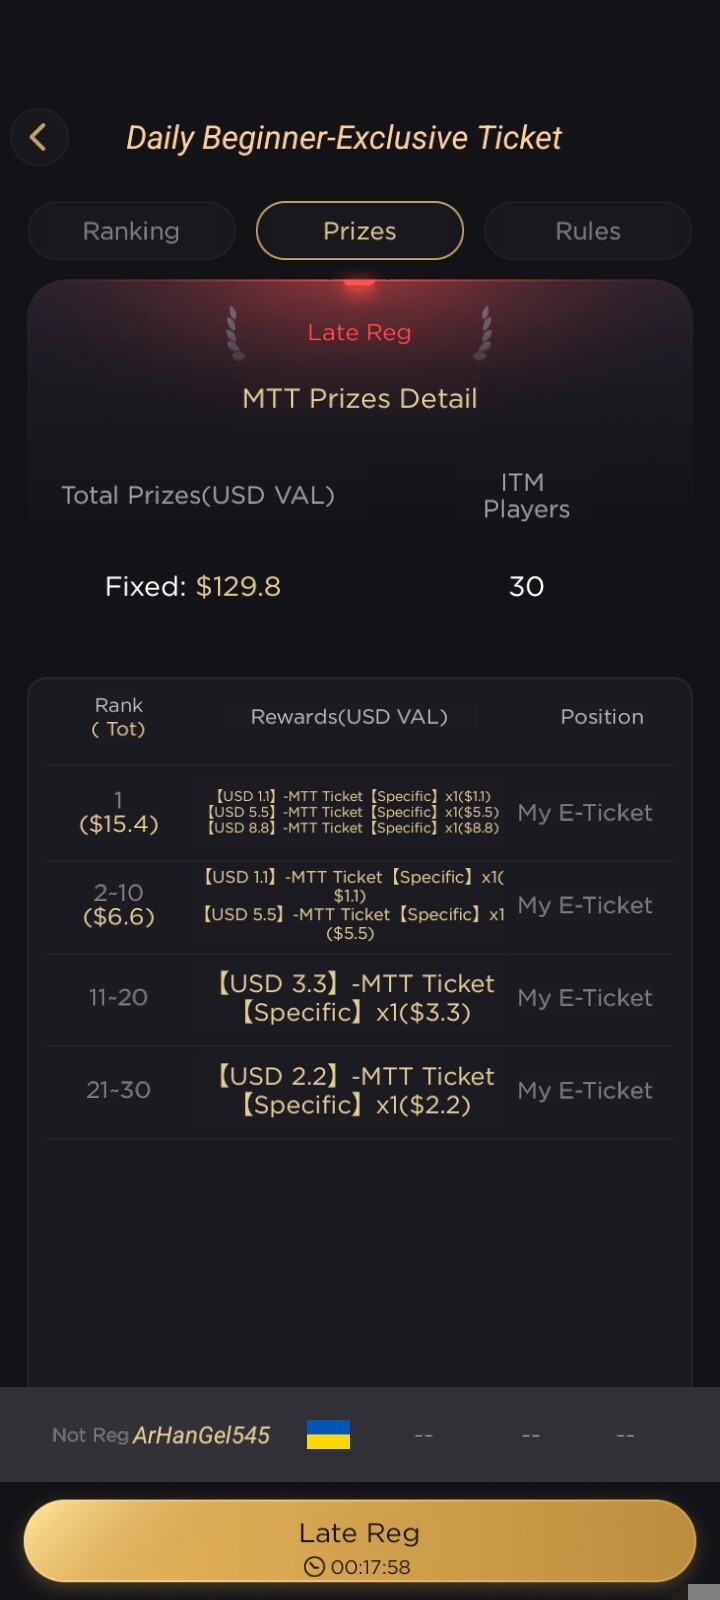720x1600 pixels.
Task: Open My E-Ticket for rank 2~10
Action: [x=585, y=905]
